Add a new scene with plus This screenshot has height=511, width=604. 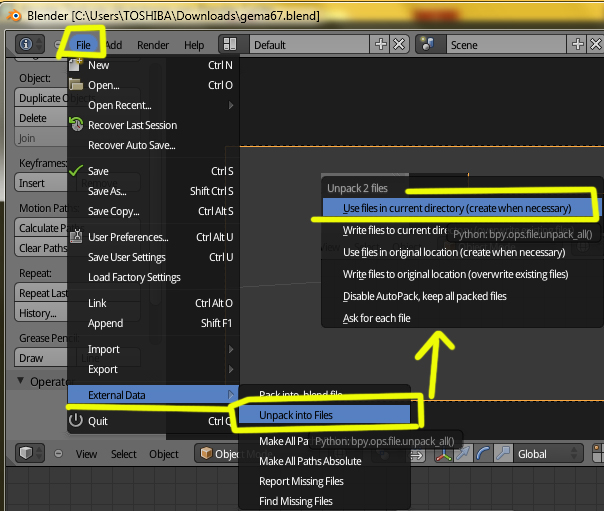tap(577, 44)
